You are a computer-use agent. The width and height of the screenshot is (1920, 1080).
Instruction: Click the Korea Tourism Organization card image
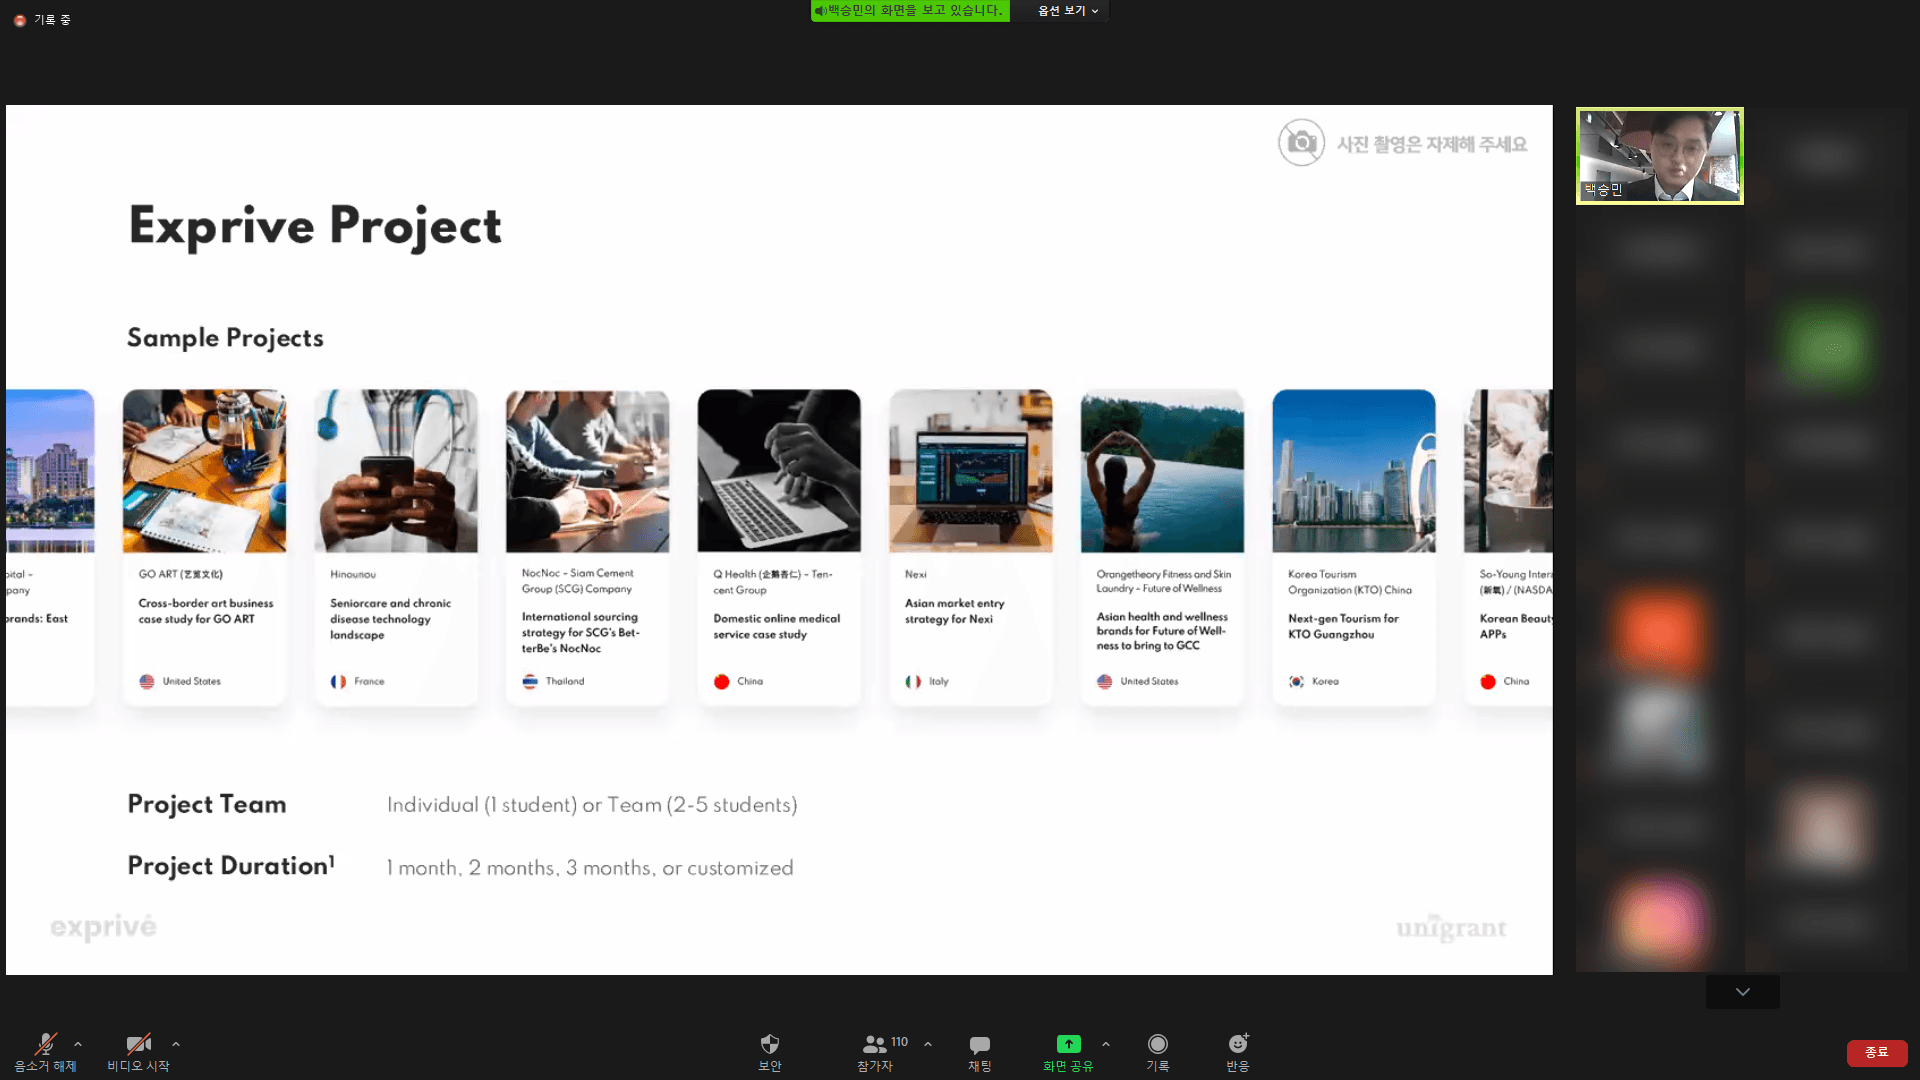point(1354,471)
